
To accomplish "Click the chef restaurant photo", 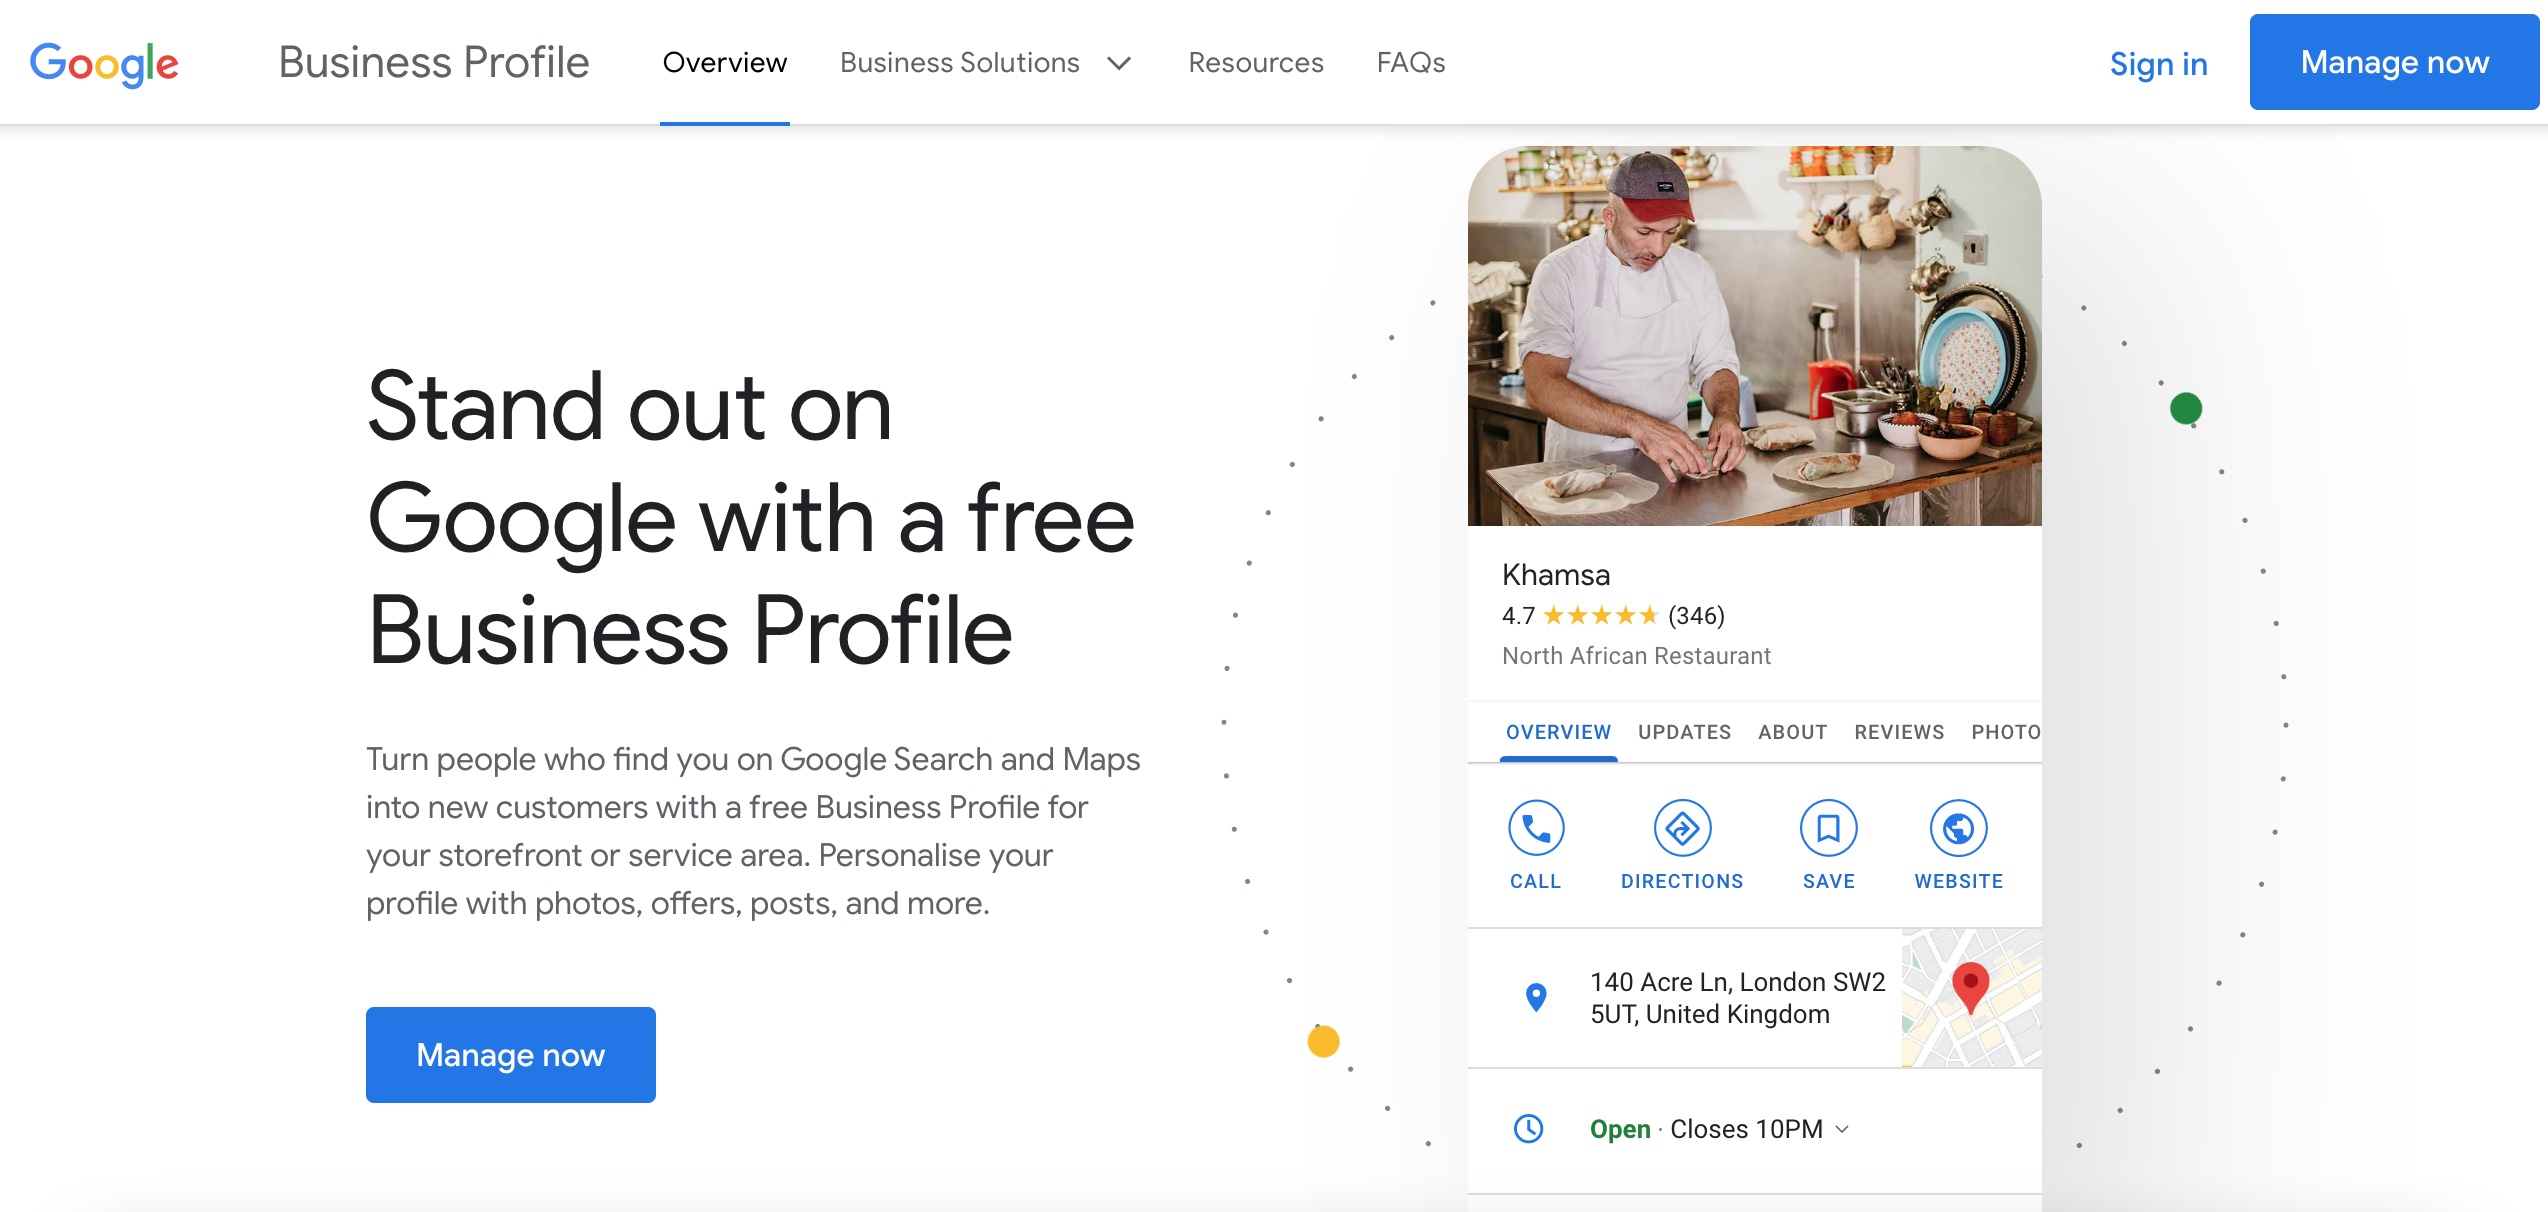I will [x=1754, y=336].
